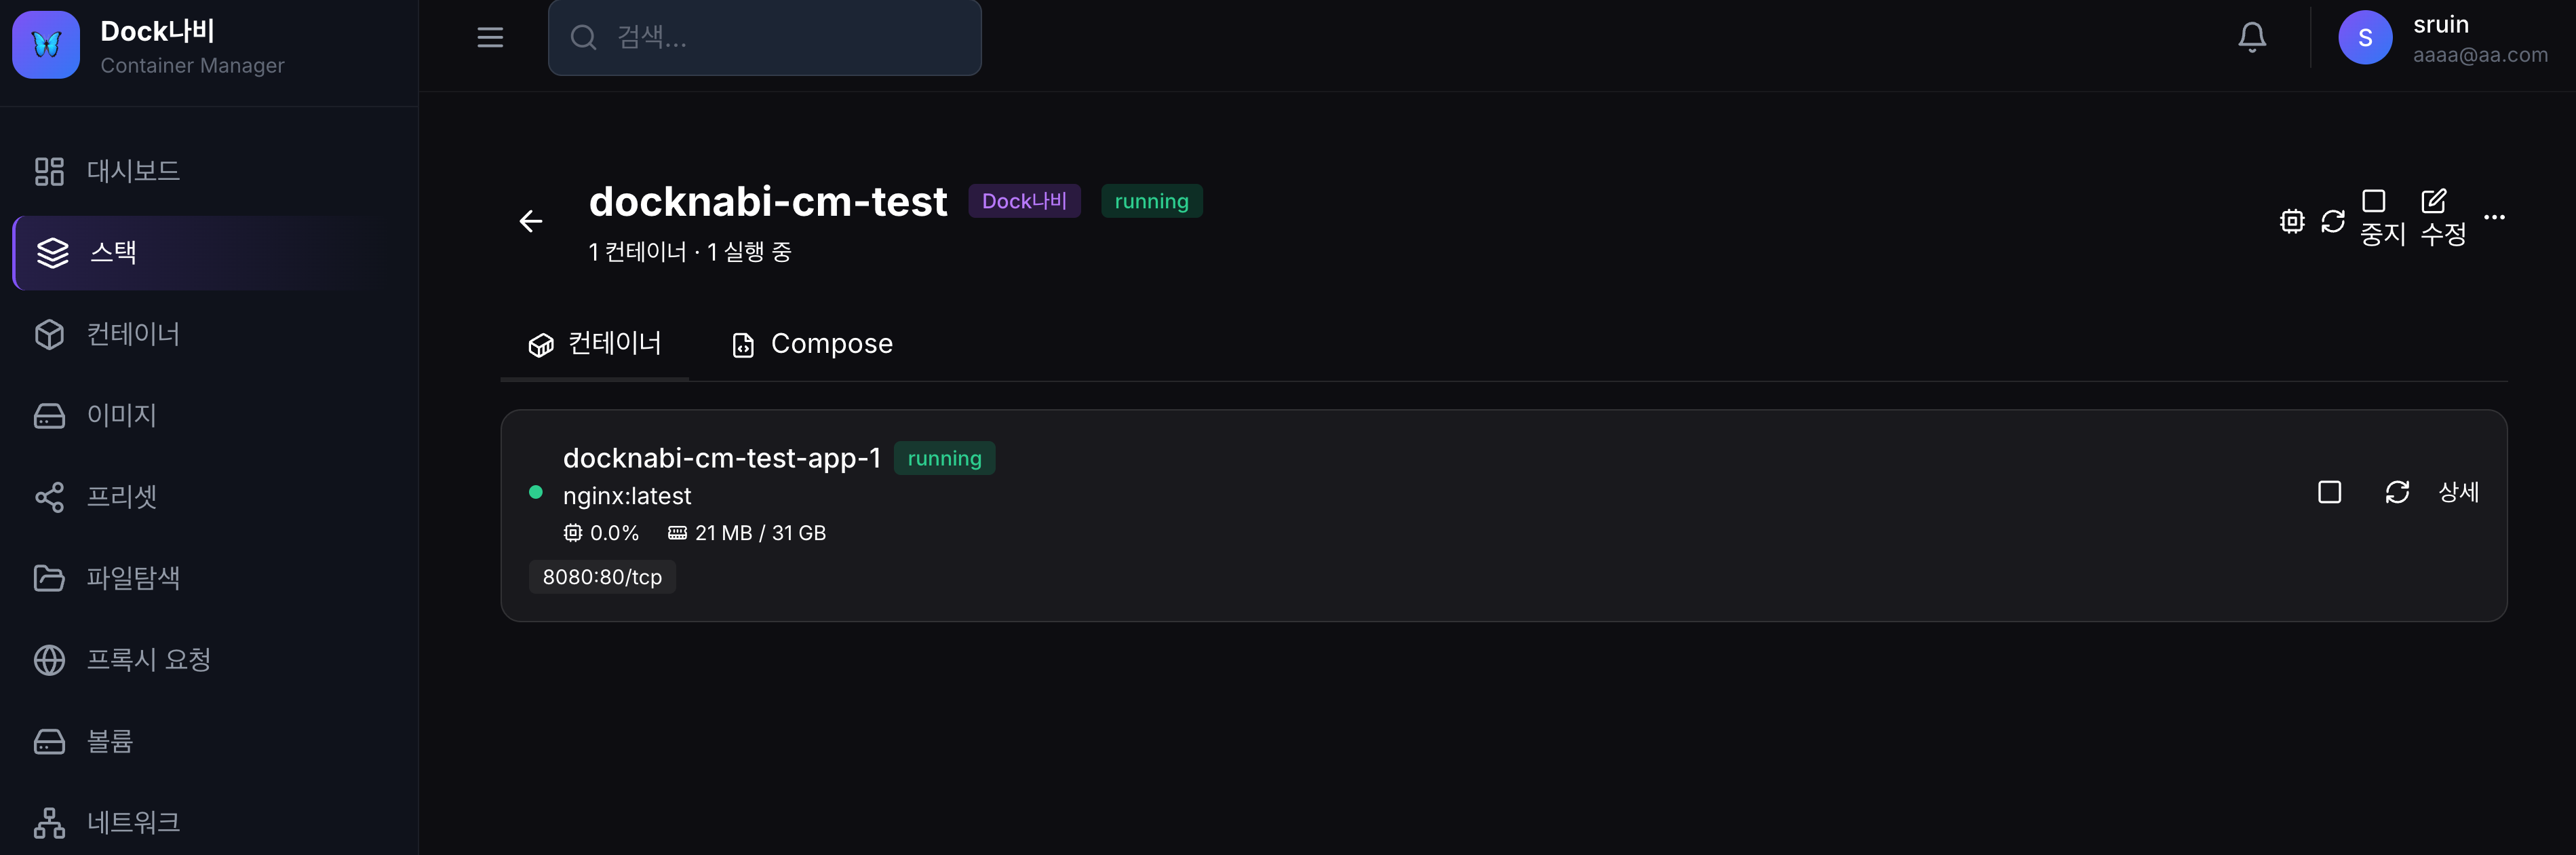Image resolution: width=2576 pixels, height=855 pixels.
Task: Open 네트워크 in the sidebar
Action: pos(133,822)
